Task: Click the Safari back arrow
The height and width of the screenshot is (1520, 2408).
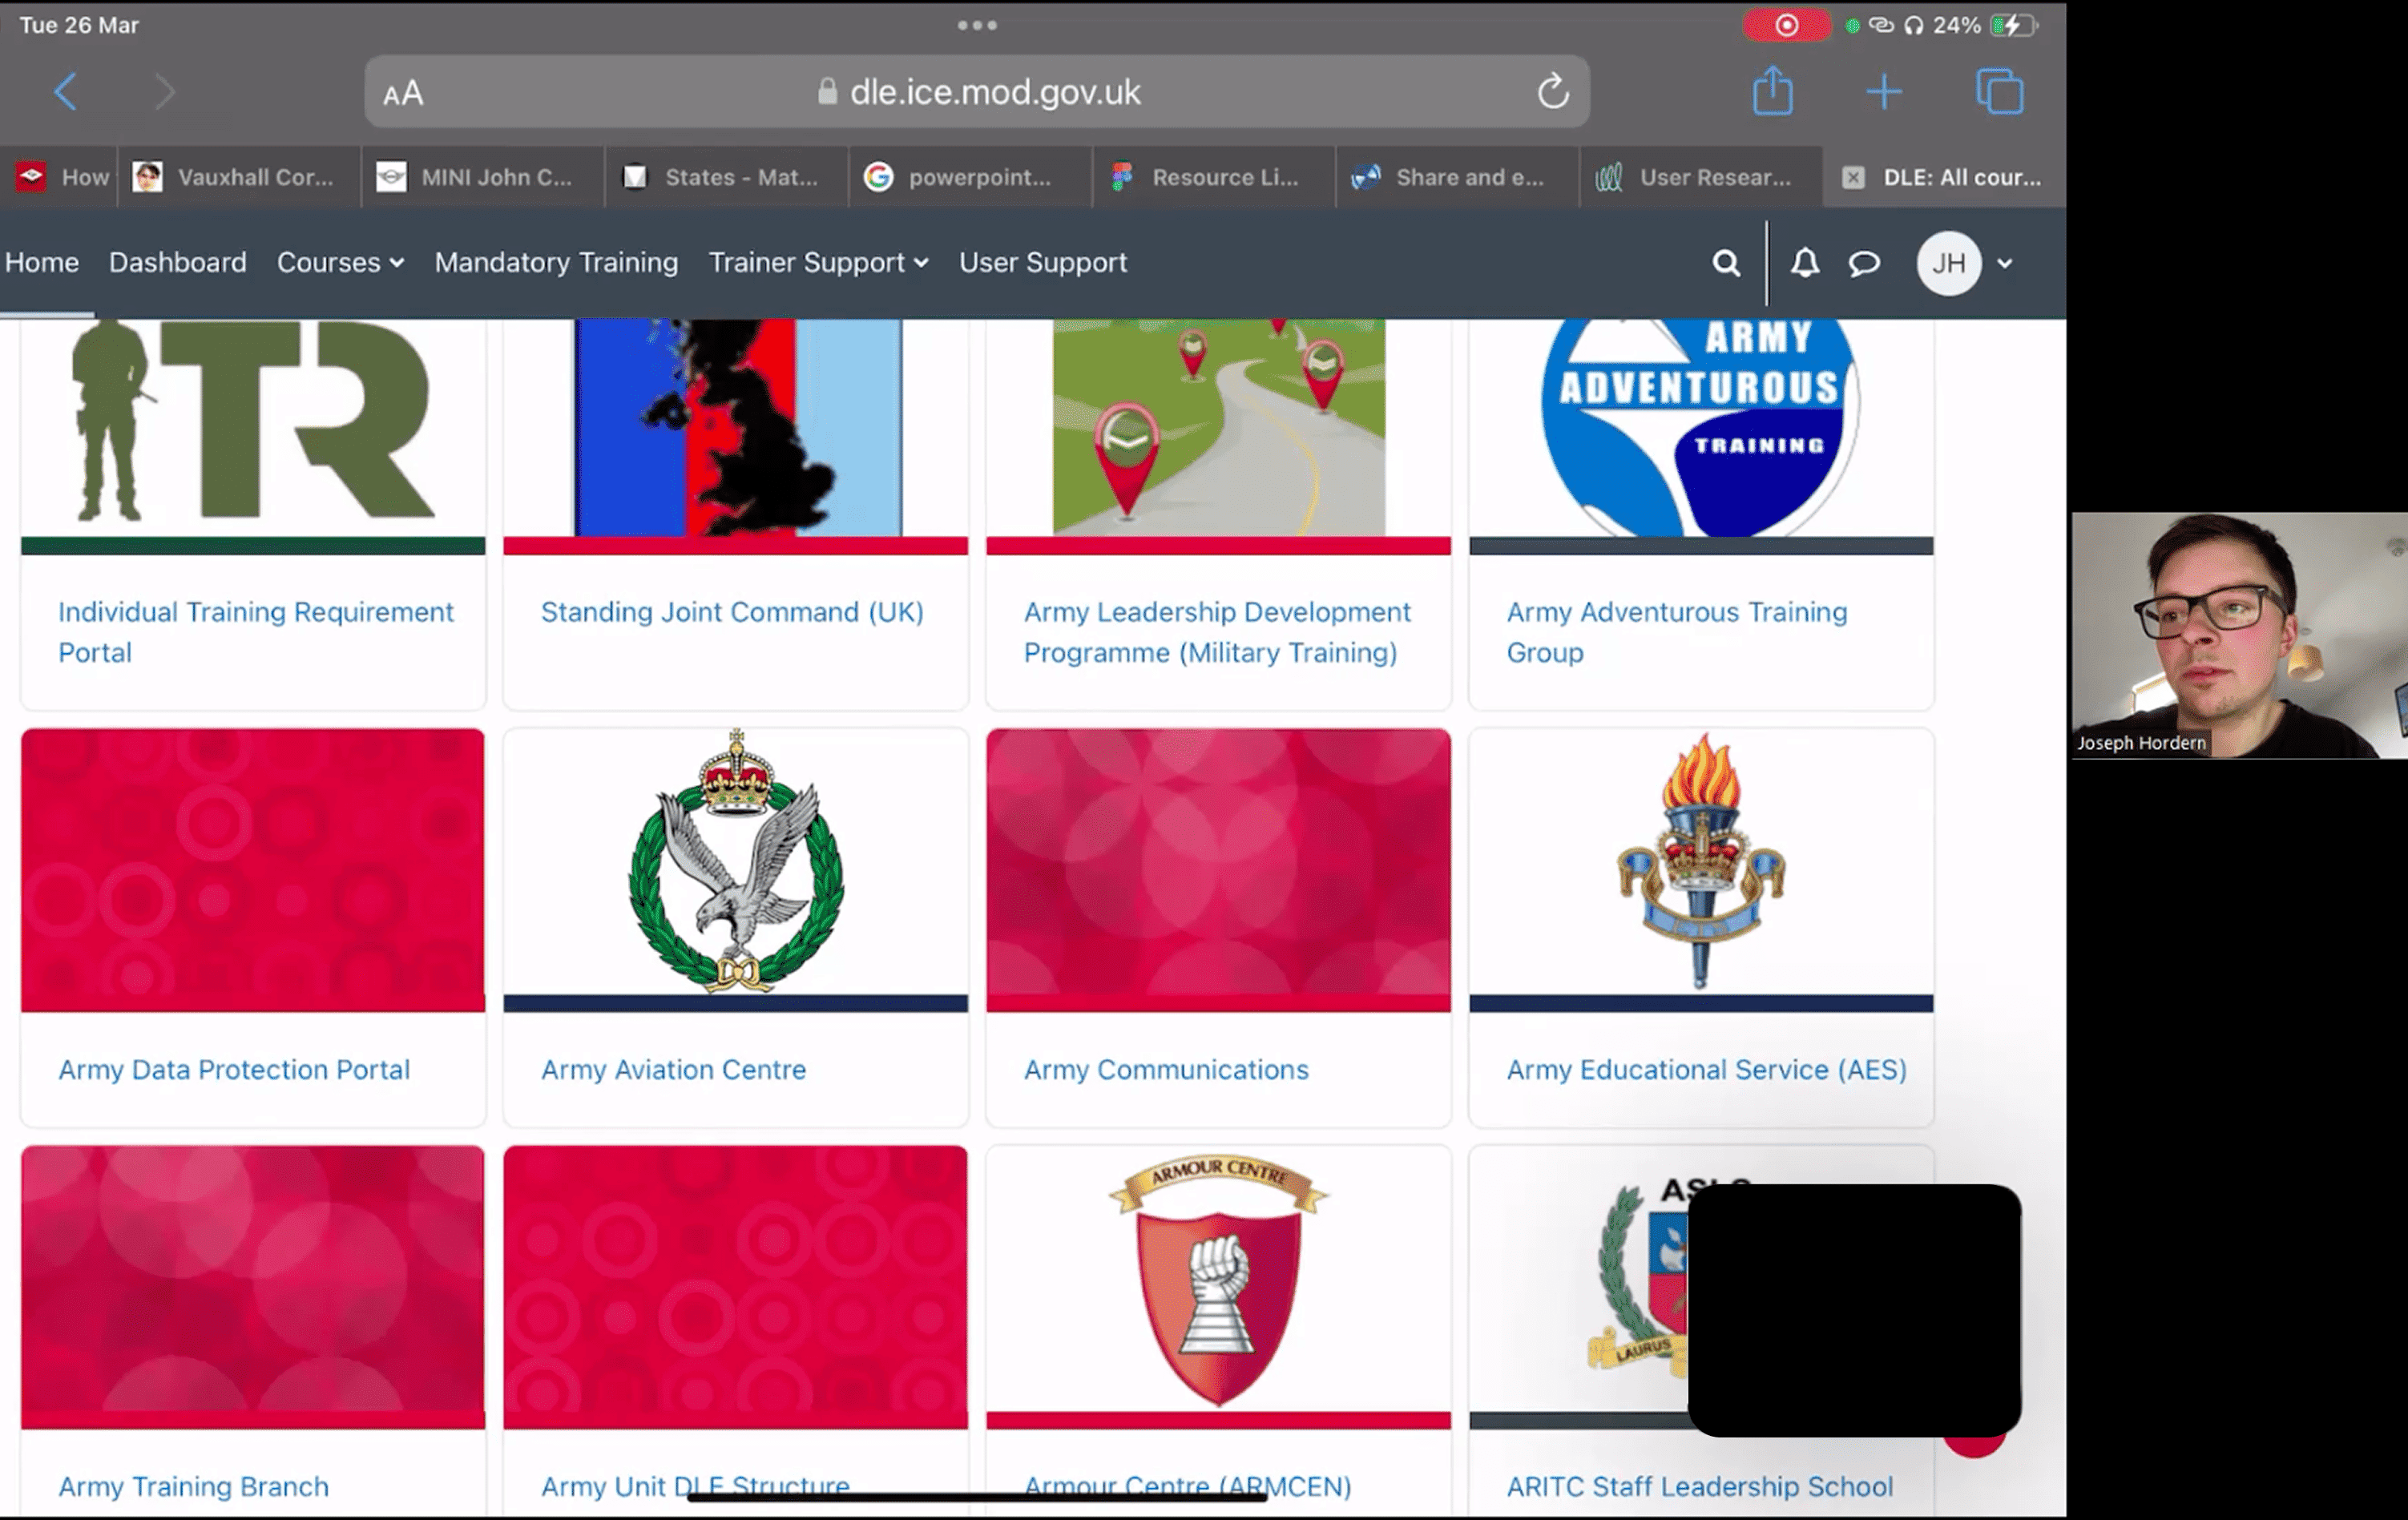Action: tap(66, 92)
